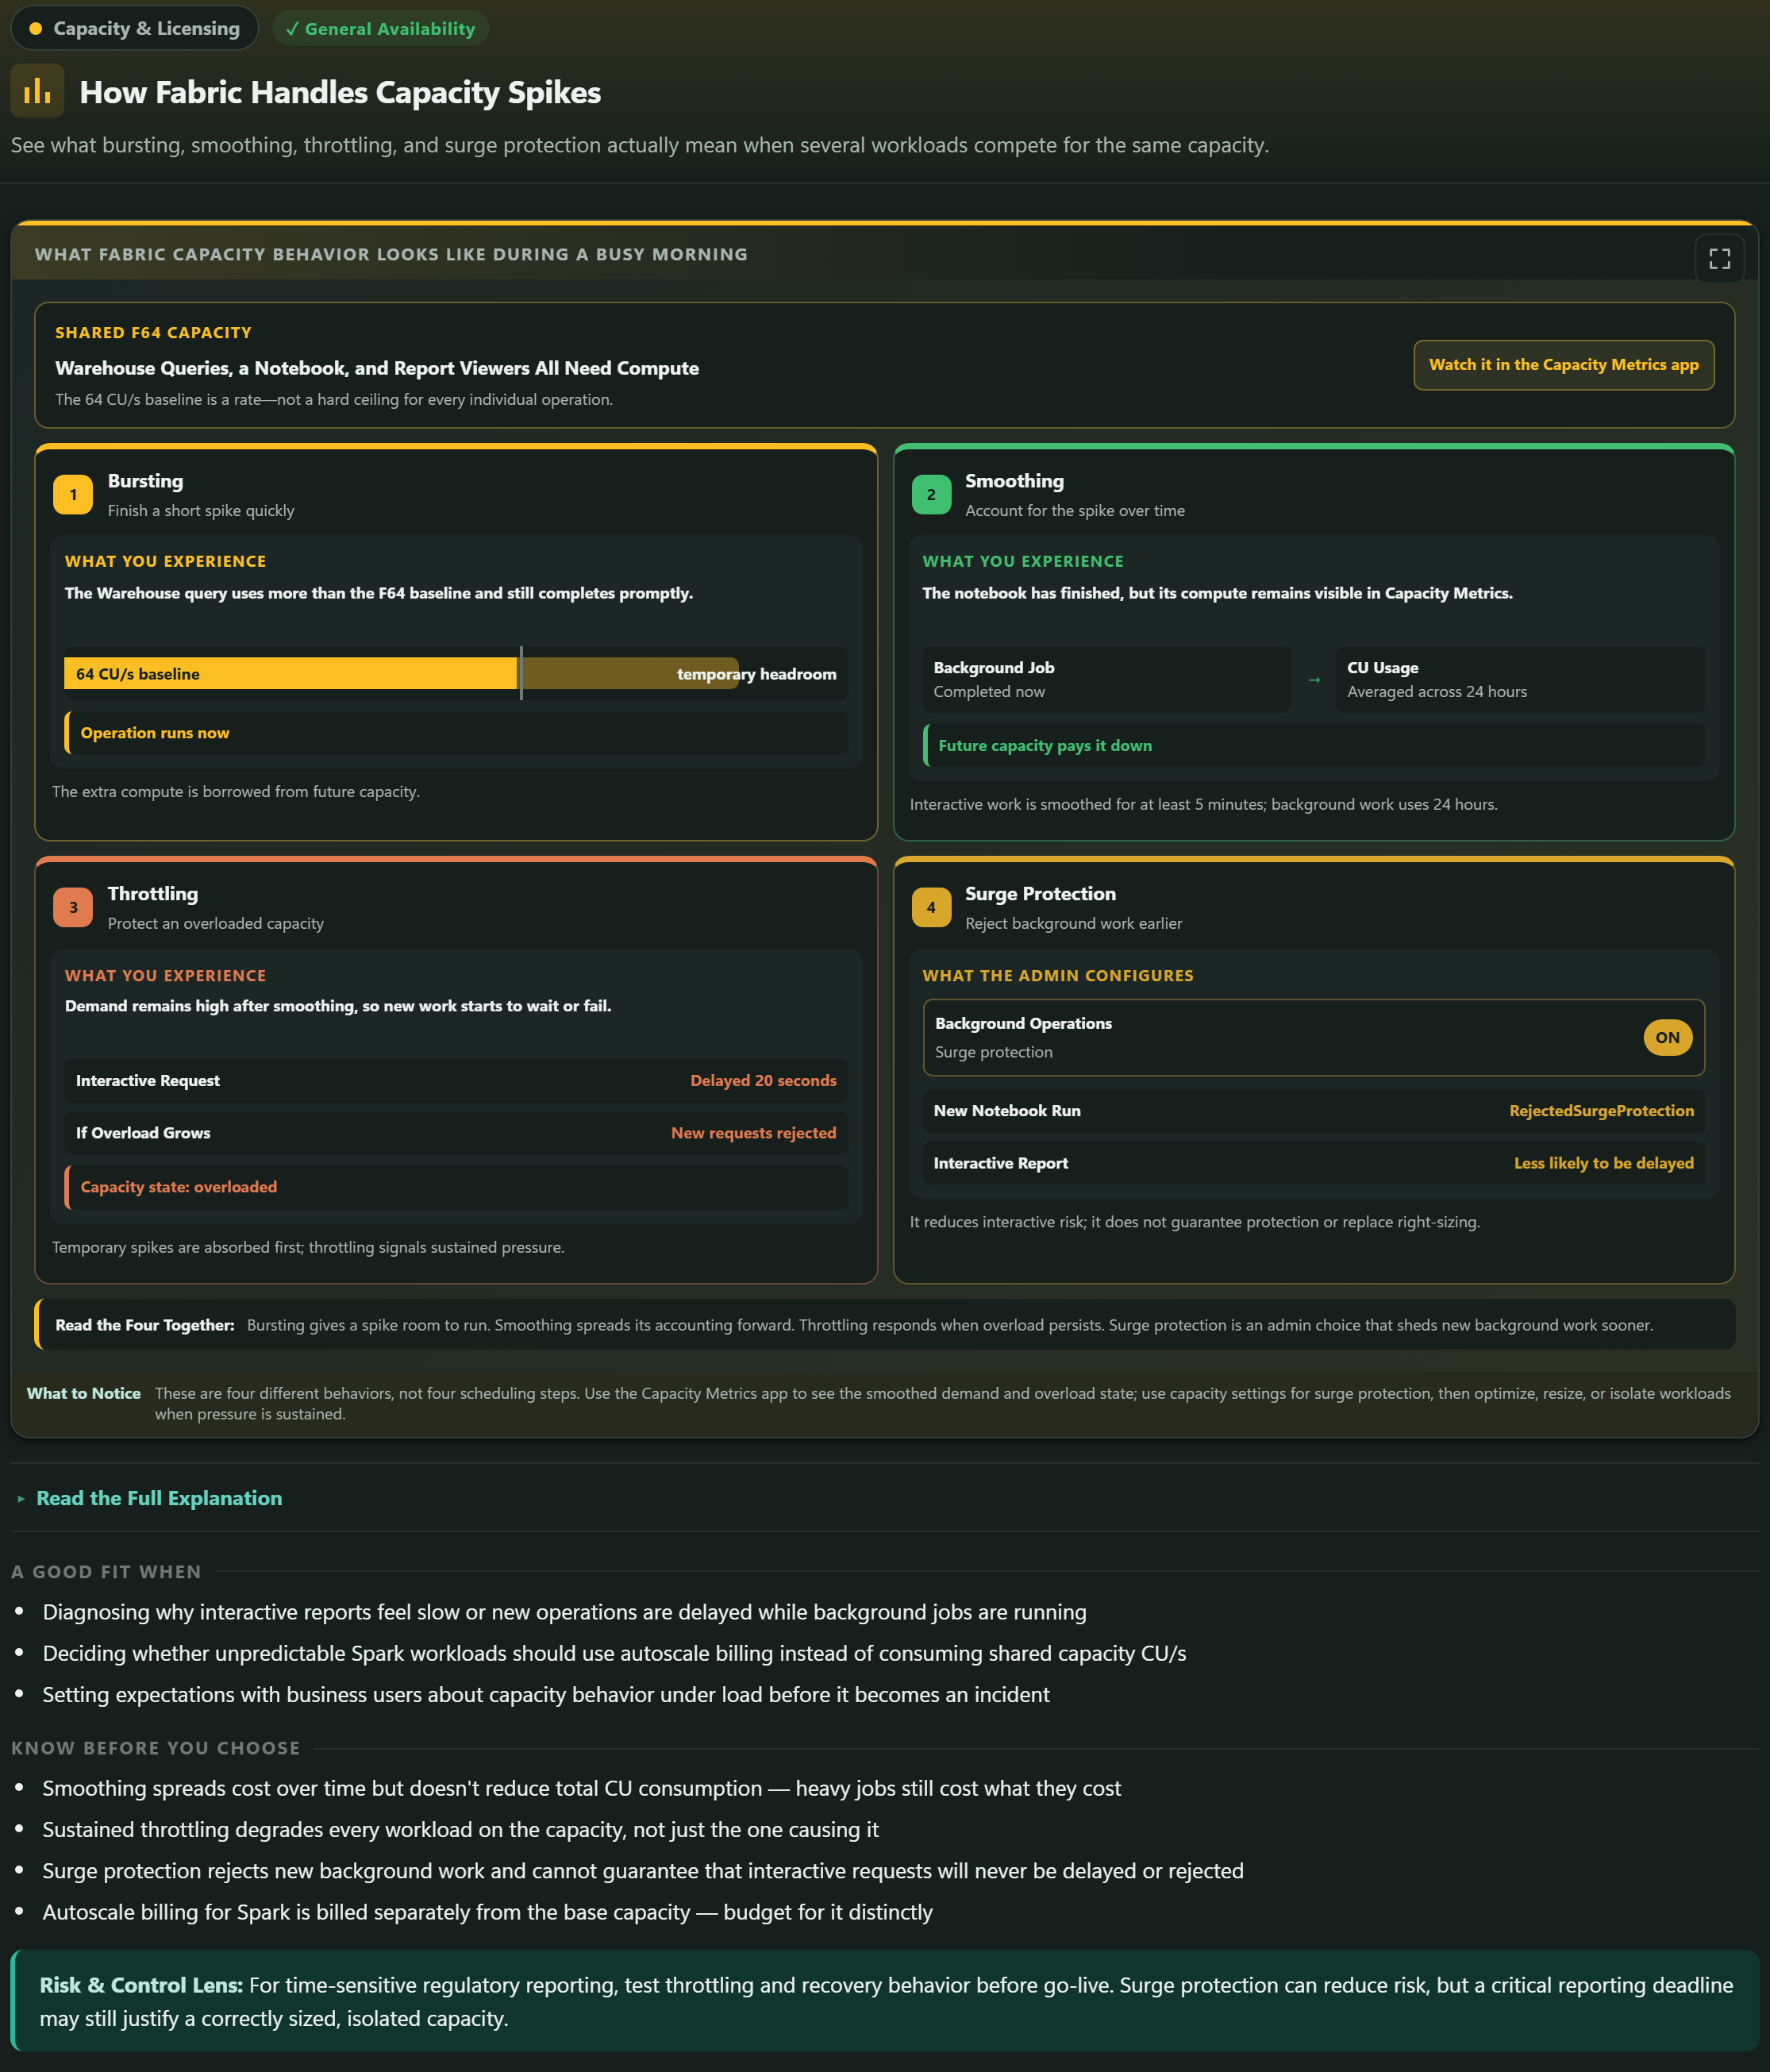Click the yellow step 1 Bursting badge
Image resolution: width=1770 pixels, height=2072 pixels.
(x=73, y=494)
